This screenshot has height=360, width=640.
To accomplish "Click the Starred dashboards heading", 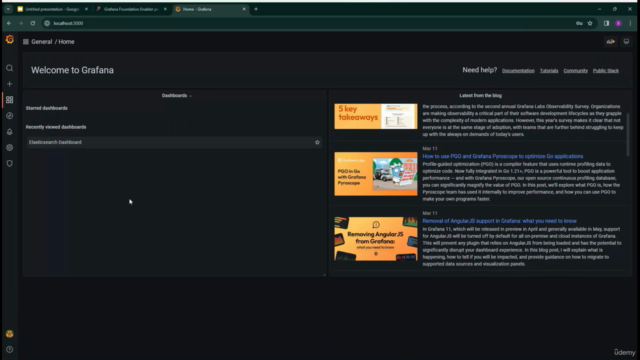I will tap(47, 108).
